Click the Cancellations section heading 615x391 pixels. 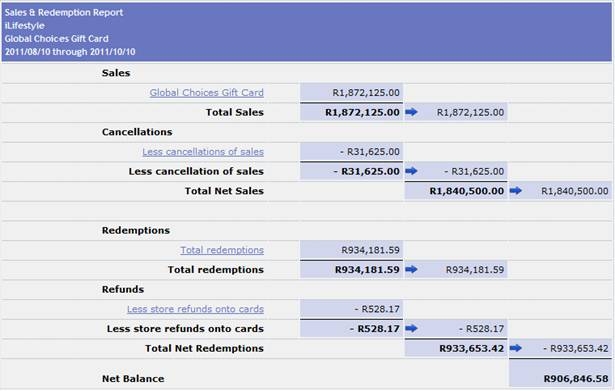point(137,132)
